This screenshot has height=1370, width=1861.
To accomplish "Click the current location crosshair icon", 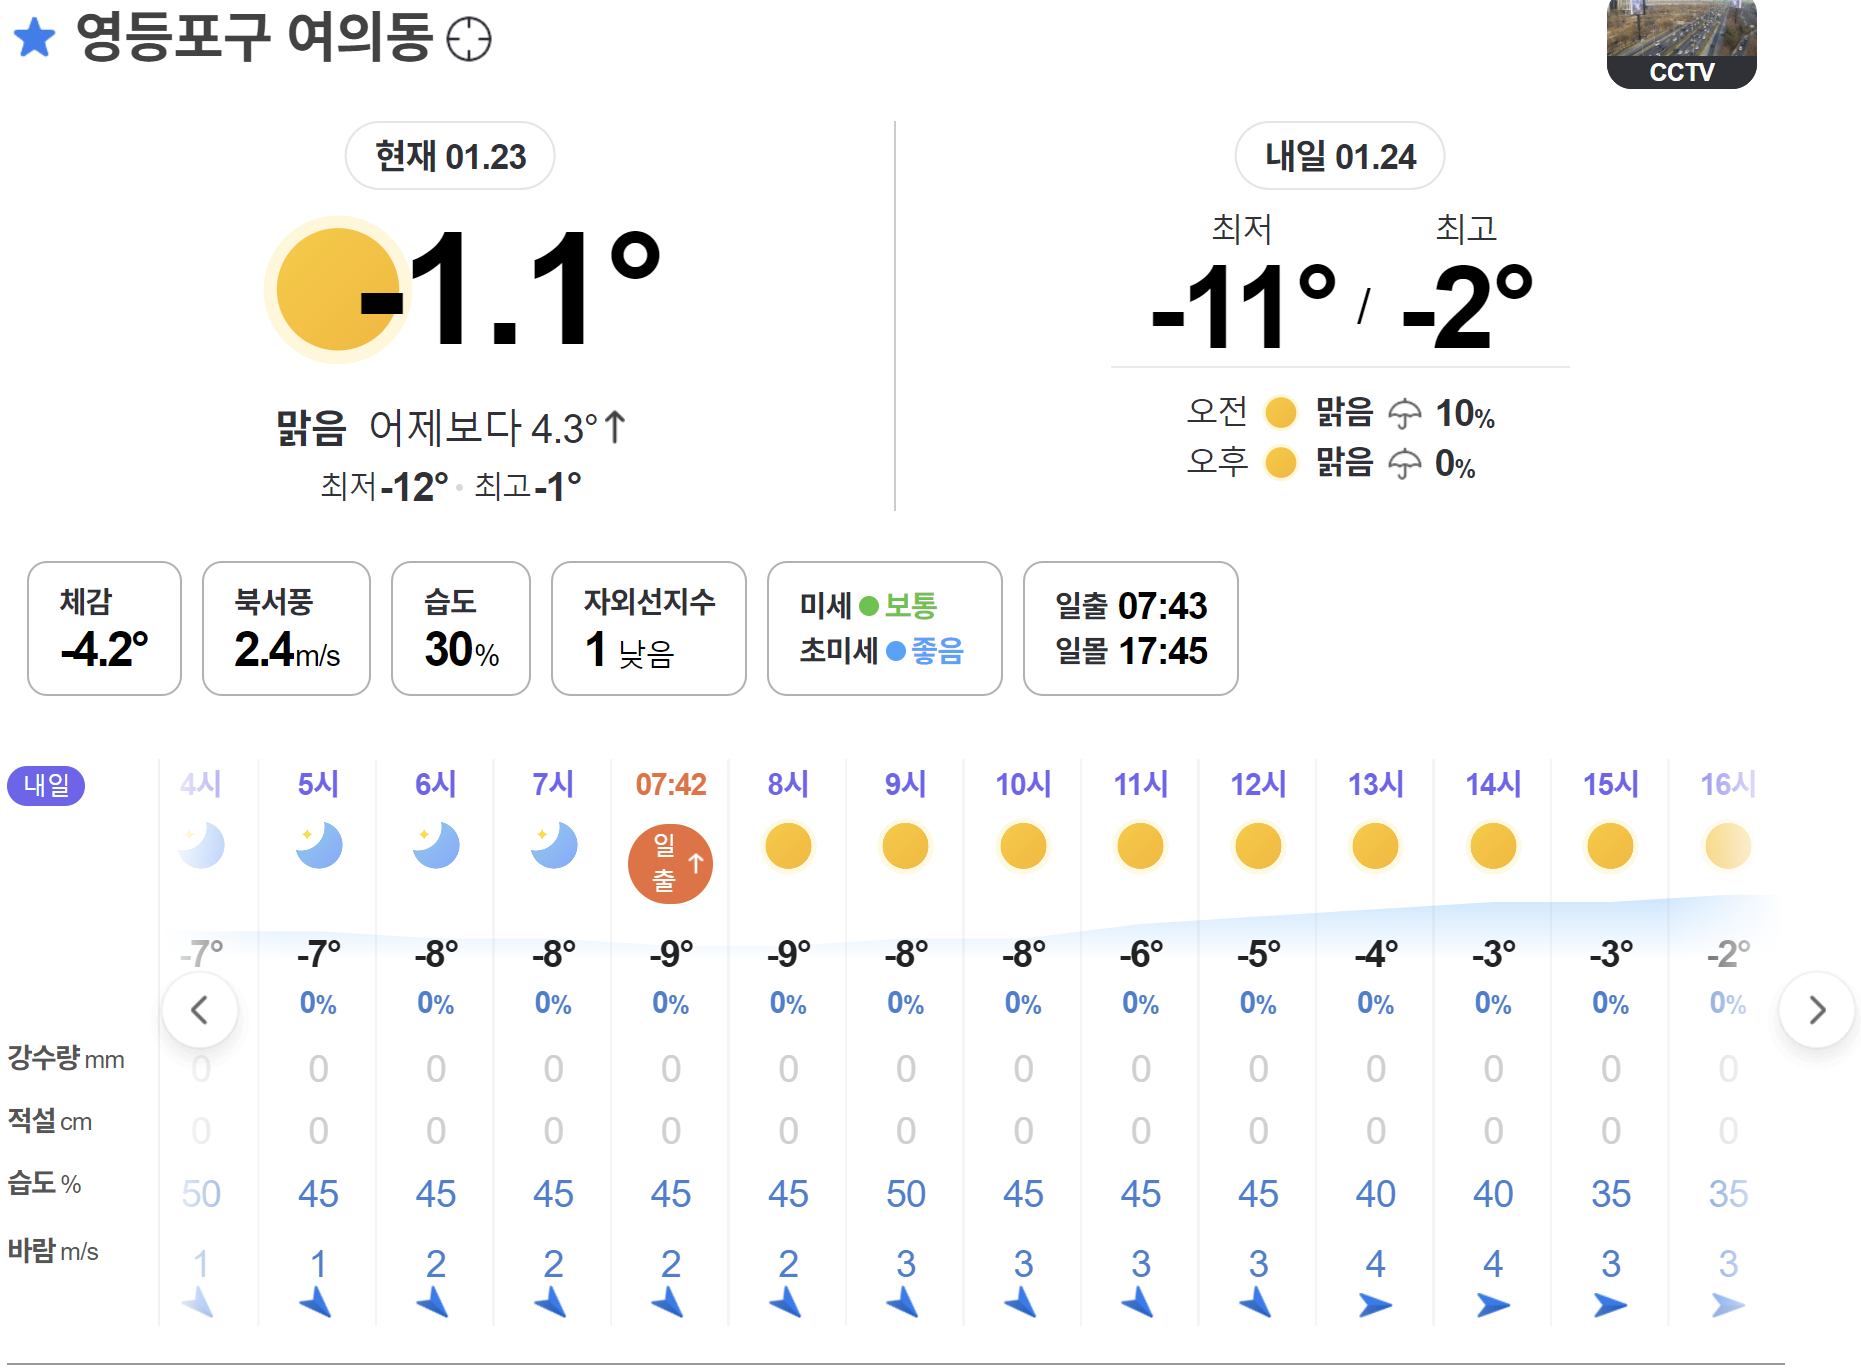I will coord(468,40).
